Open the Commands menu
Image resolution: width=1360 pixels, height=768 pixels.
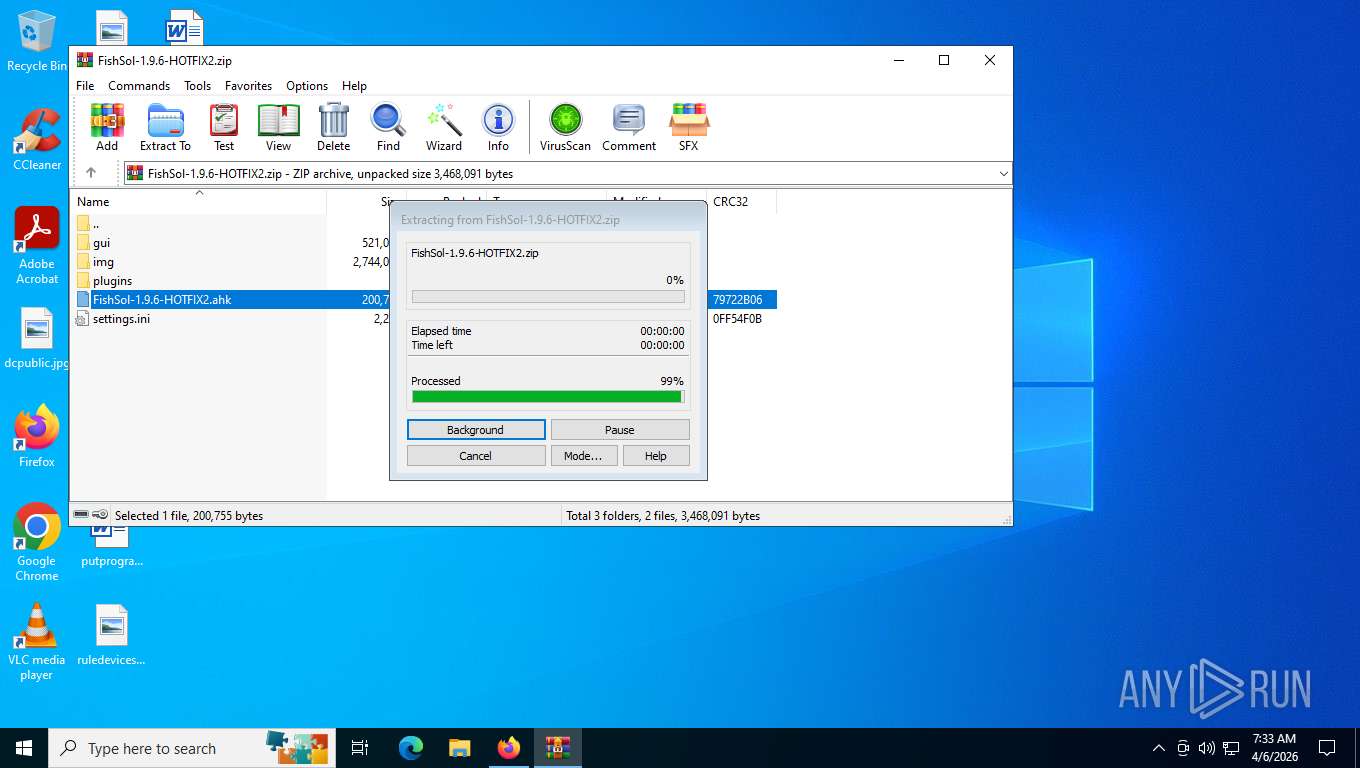coord(139,86)
